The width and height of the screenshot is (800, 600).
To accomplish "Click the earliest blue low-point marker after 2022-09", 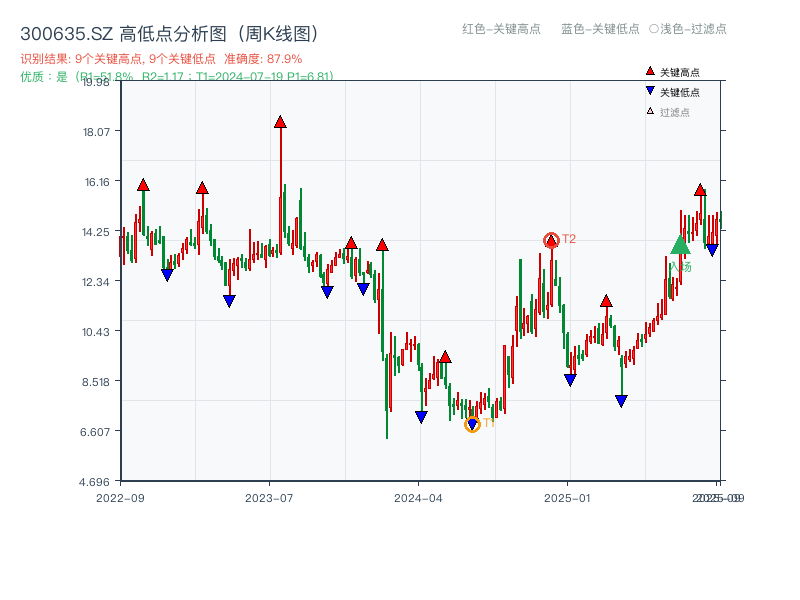I will click(x=167, y=275).
